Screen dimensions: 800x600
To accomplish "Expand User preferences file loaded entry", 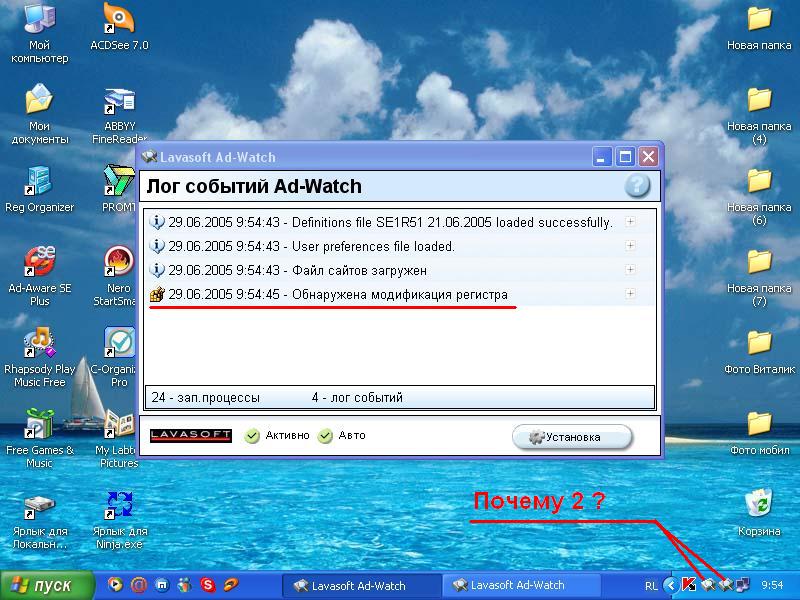I will 631,245.
